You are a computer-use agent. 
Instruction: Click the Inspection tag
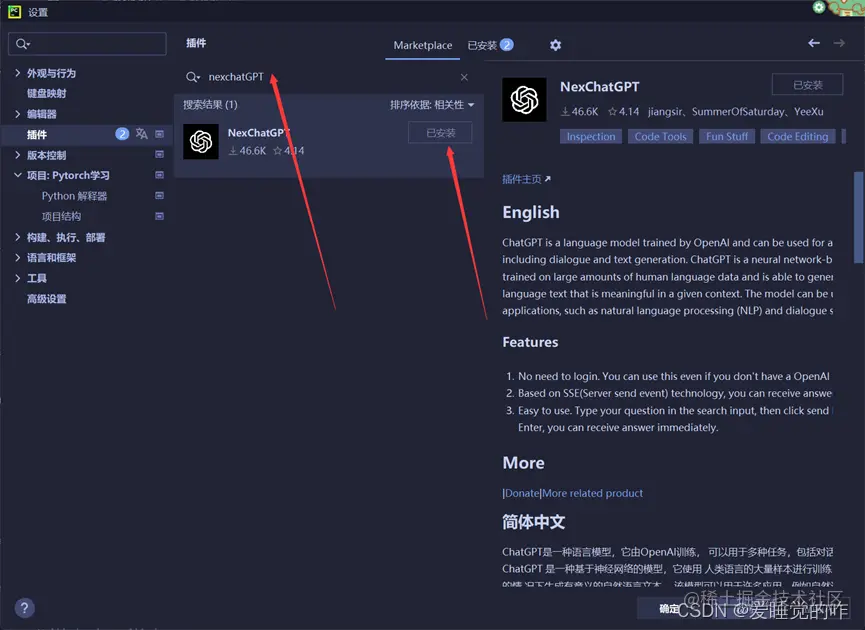point(591,136)
